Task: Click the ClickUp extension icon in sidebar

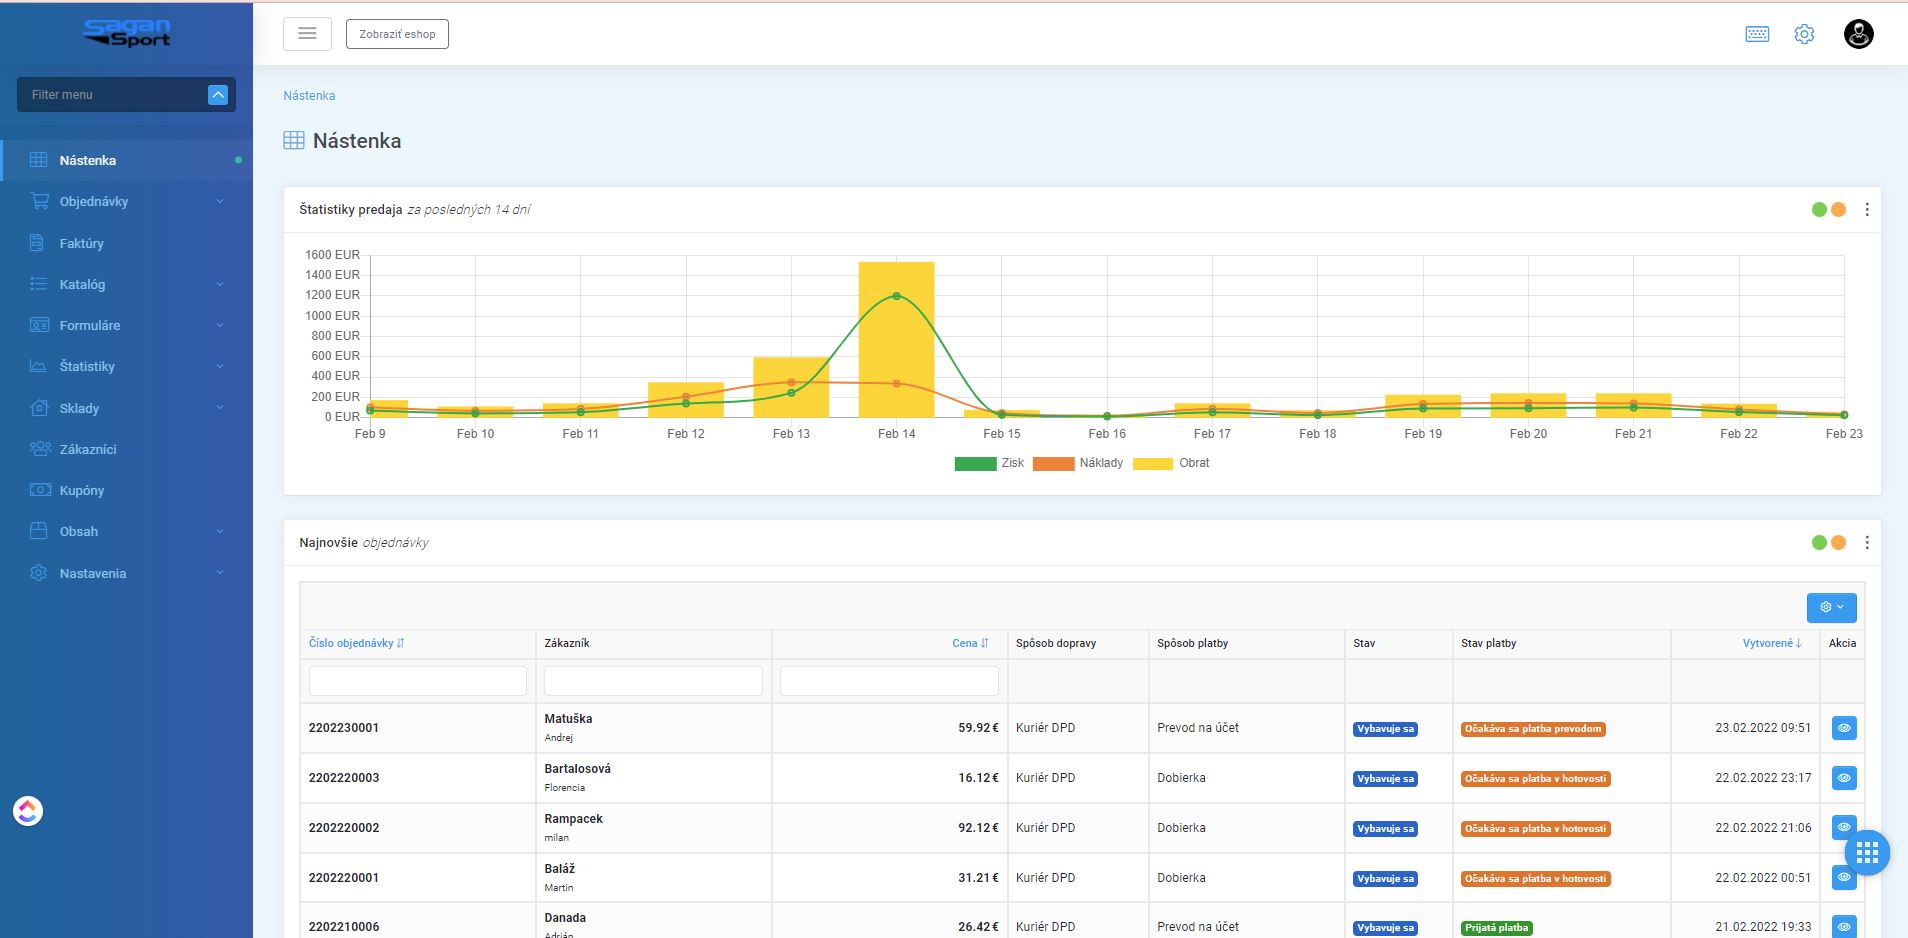Action: pos(28,811)
